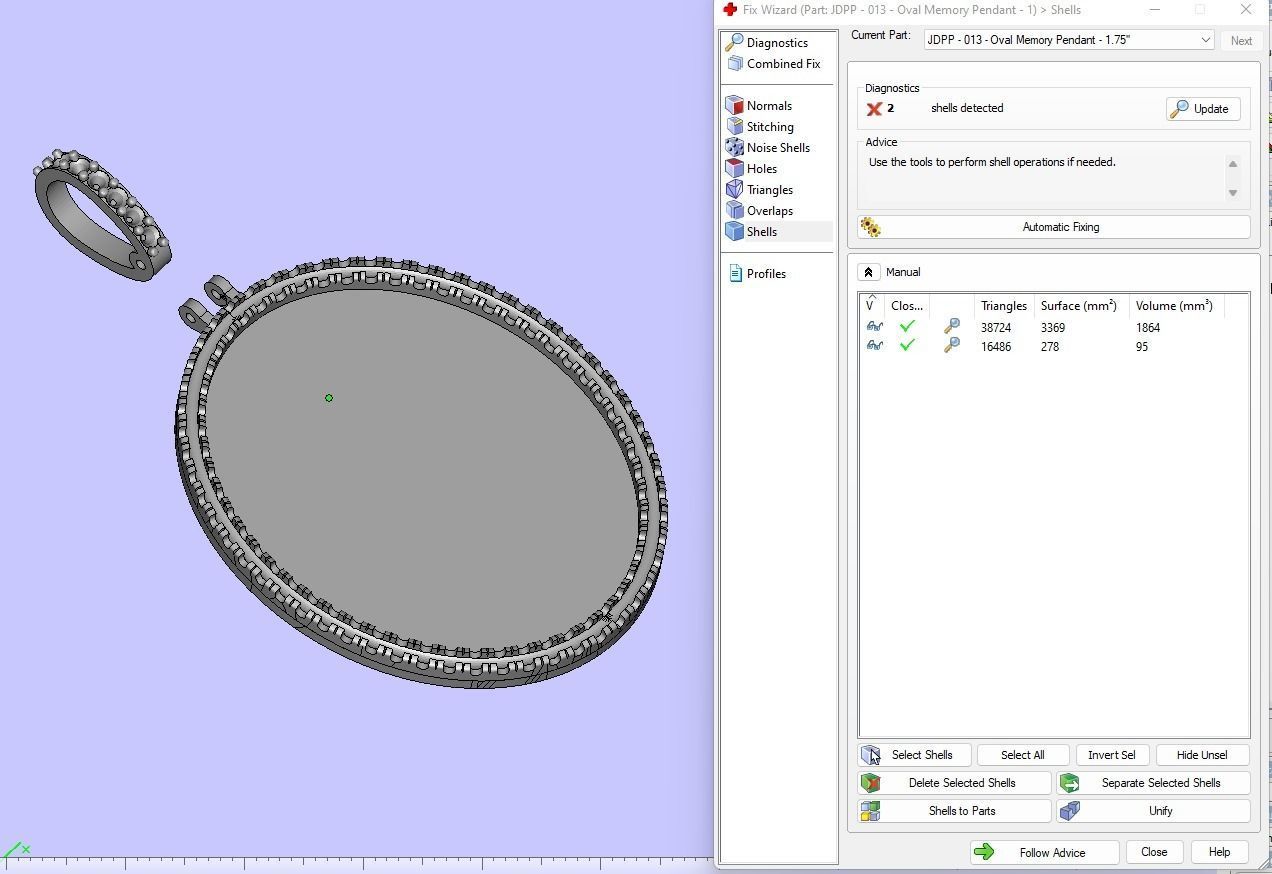Screen dimensions: 1272x874
Task: Select the row with volume 95
Action: [1053, 347]
